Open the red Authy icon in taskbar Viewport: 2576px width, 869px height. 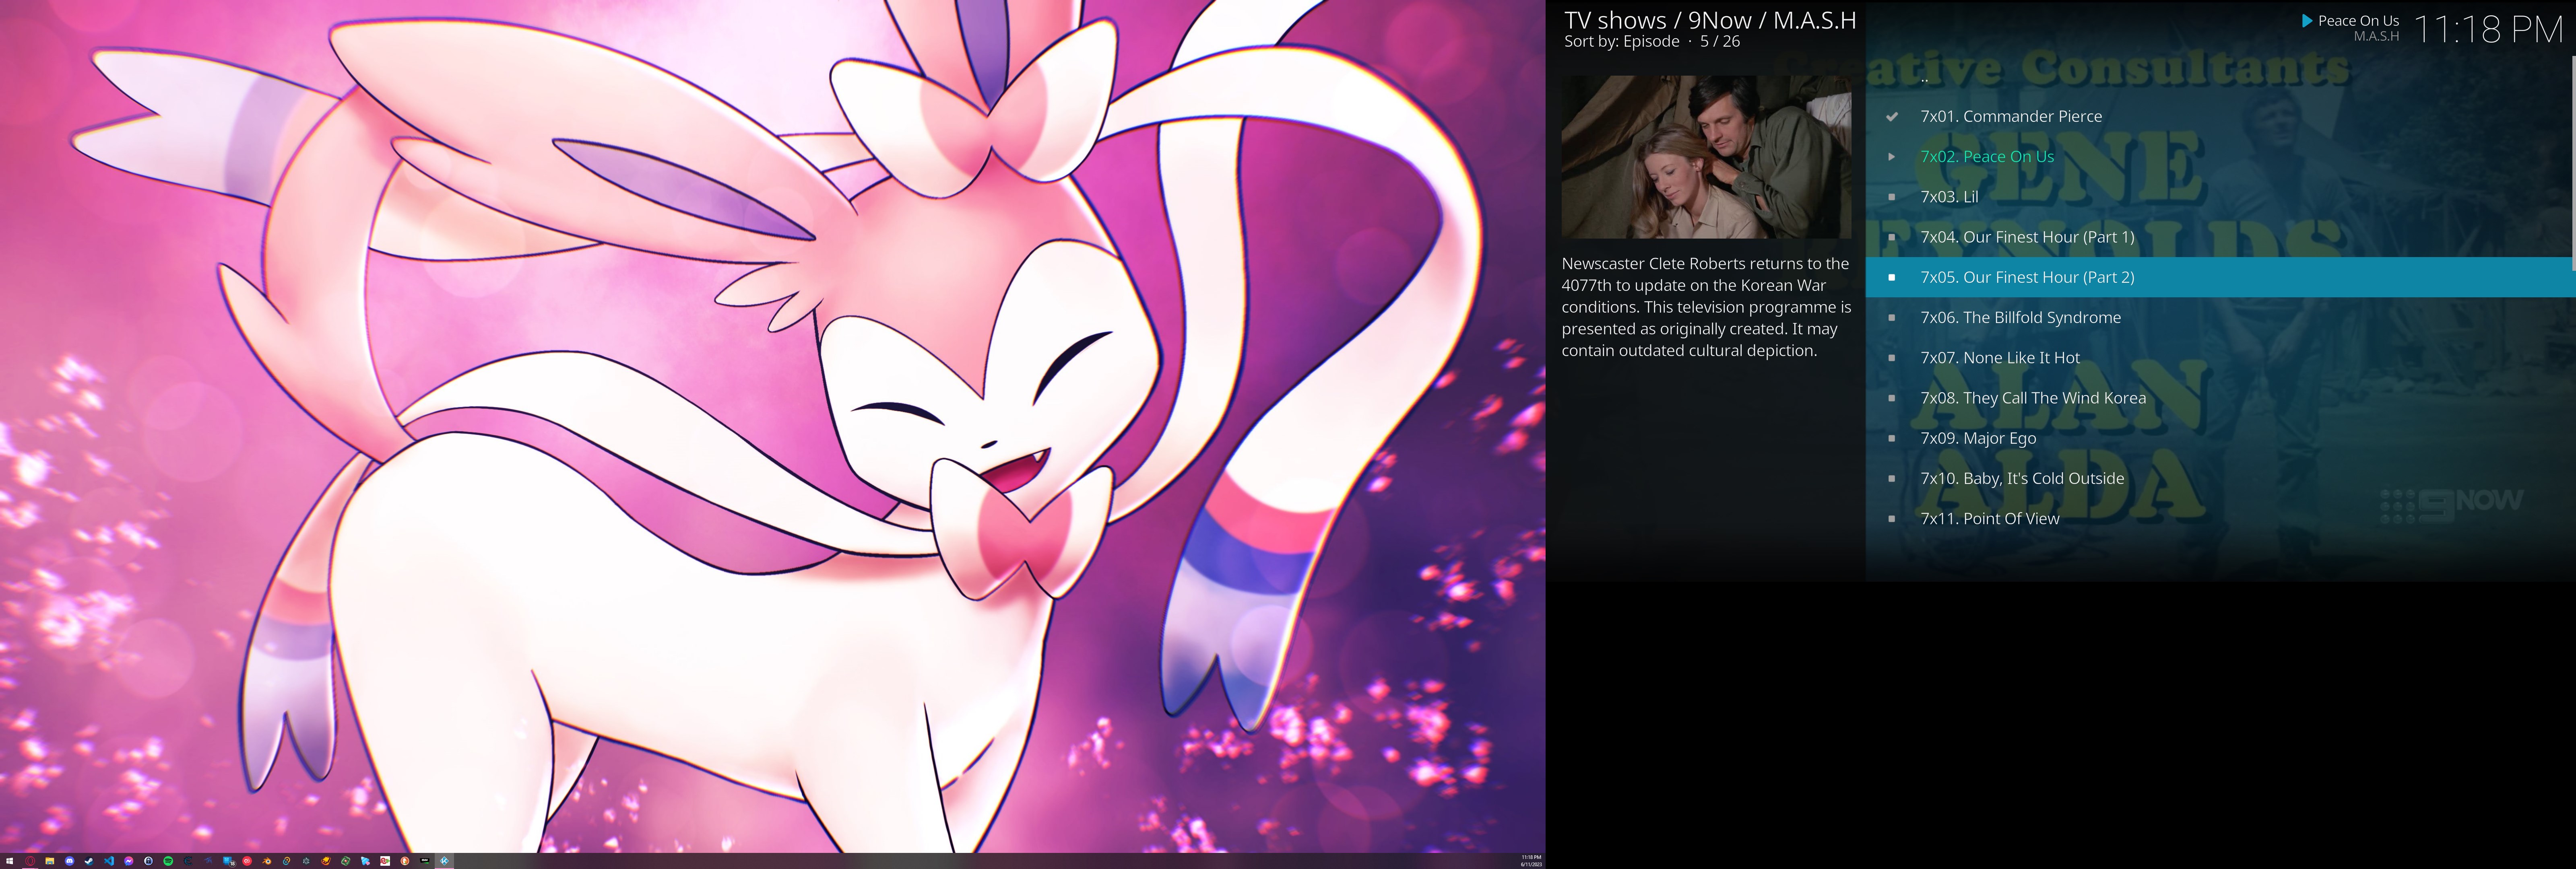[x=247, y=861]
